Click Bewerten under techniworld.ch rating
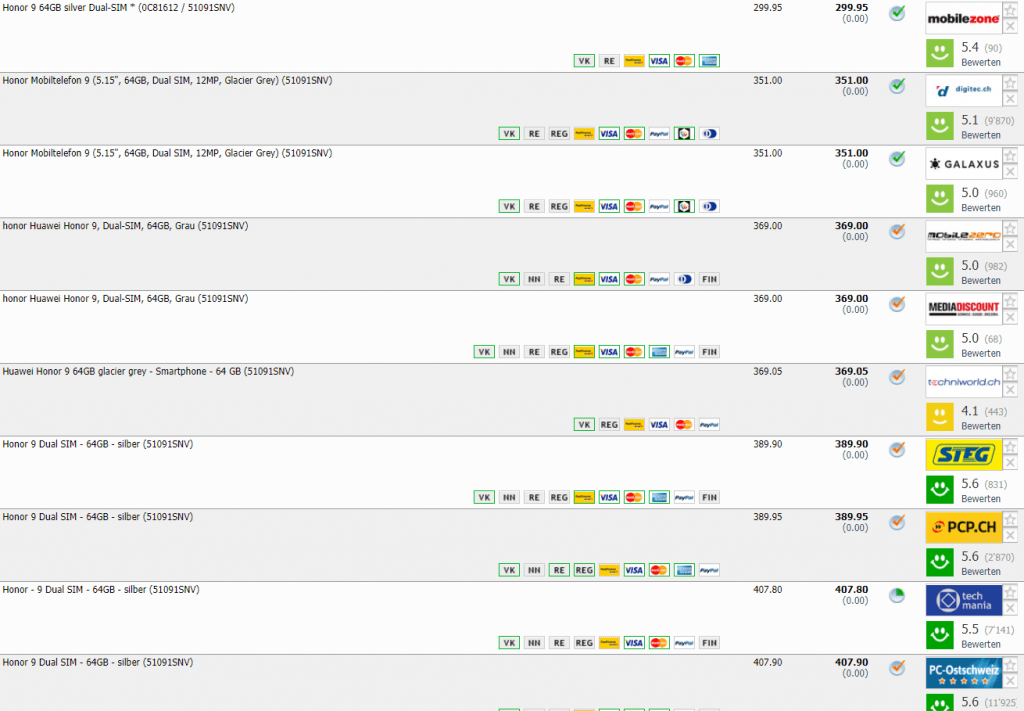The image size is (1024, 711). [x=981, y=426]
